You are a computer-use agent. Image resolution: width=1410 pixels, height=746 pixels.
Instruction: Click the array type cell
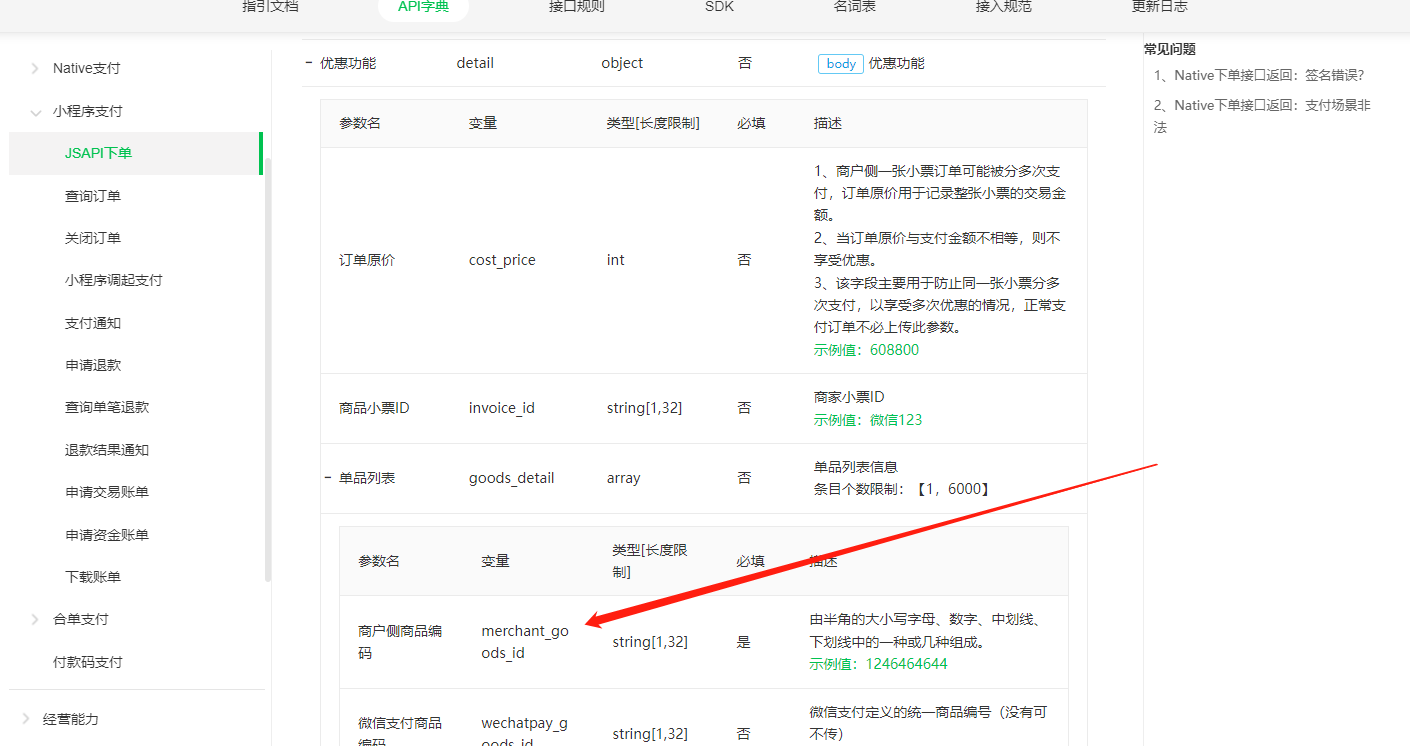[x=624, y=478]
